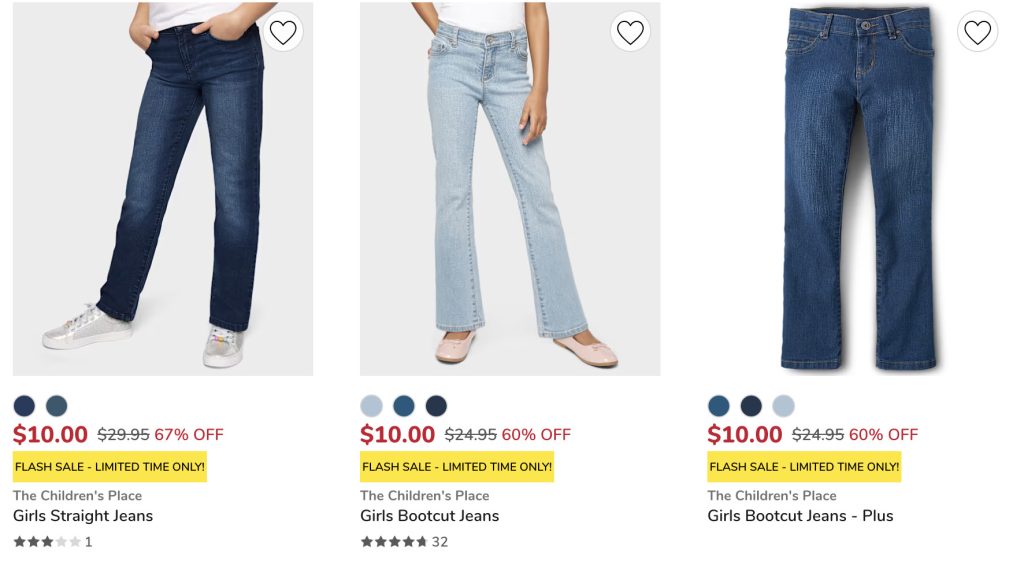The image size is (1024, 561).
Task: Click heart icon on Girls Bootcut Jeans
Action: (x=630, y=33)
